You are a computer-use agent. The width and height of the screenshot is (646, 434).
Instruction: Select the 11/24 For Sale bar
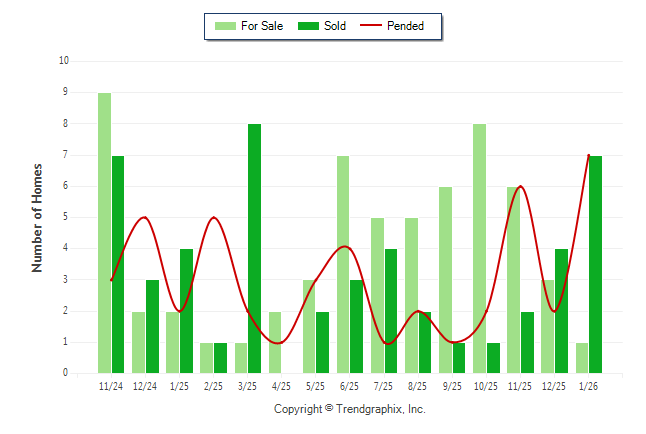point(104,233)
